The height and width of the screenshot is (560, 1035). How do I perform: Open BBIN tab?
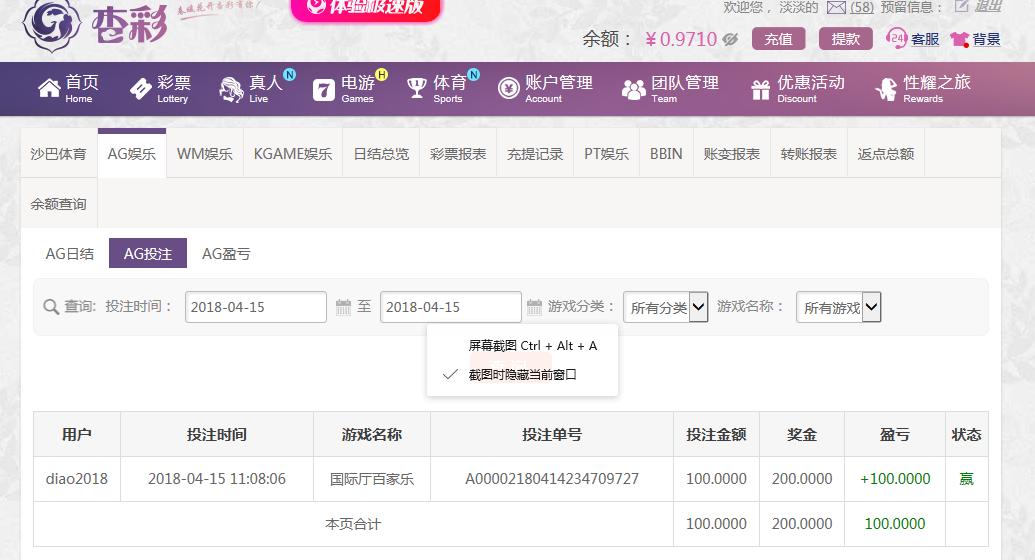tap(666, 154)
